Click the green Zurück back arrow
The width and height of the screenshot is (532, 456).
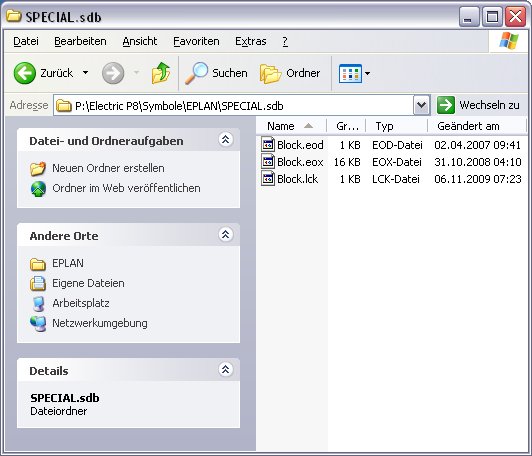coord(24,73)
